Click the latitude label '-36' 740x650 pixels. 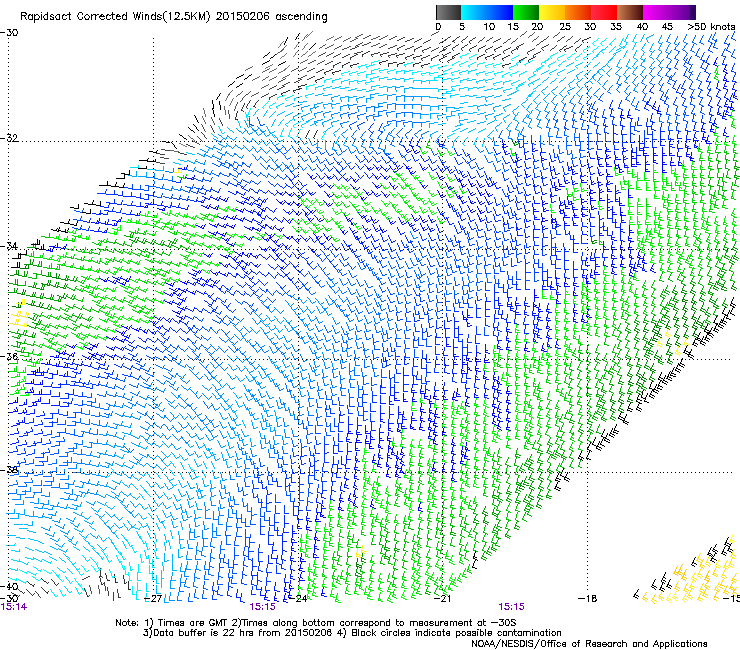coord(8,356)
